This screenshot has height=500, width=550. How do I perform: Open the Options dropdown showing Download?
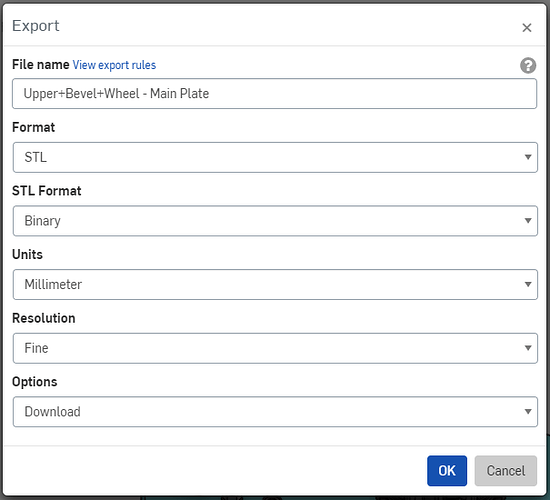click(x=275, y=412)
